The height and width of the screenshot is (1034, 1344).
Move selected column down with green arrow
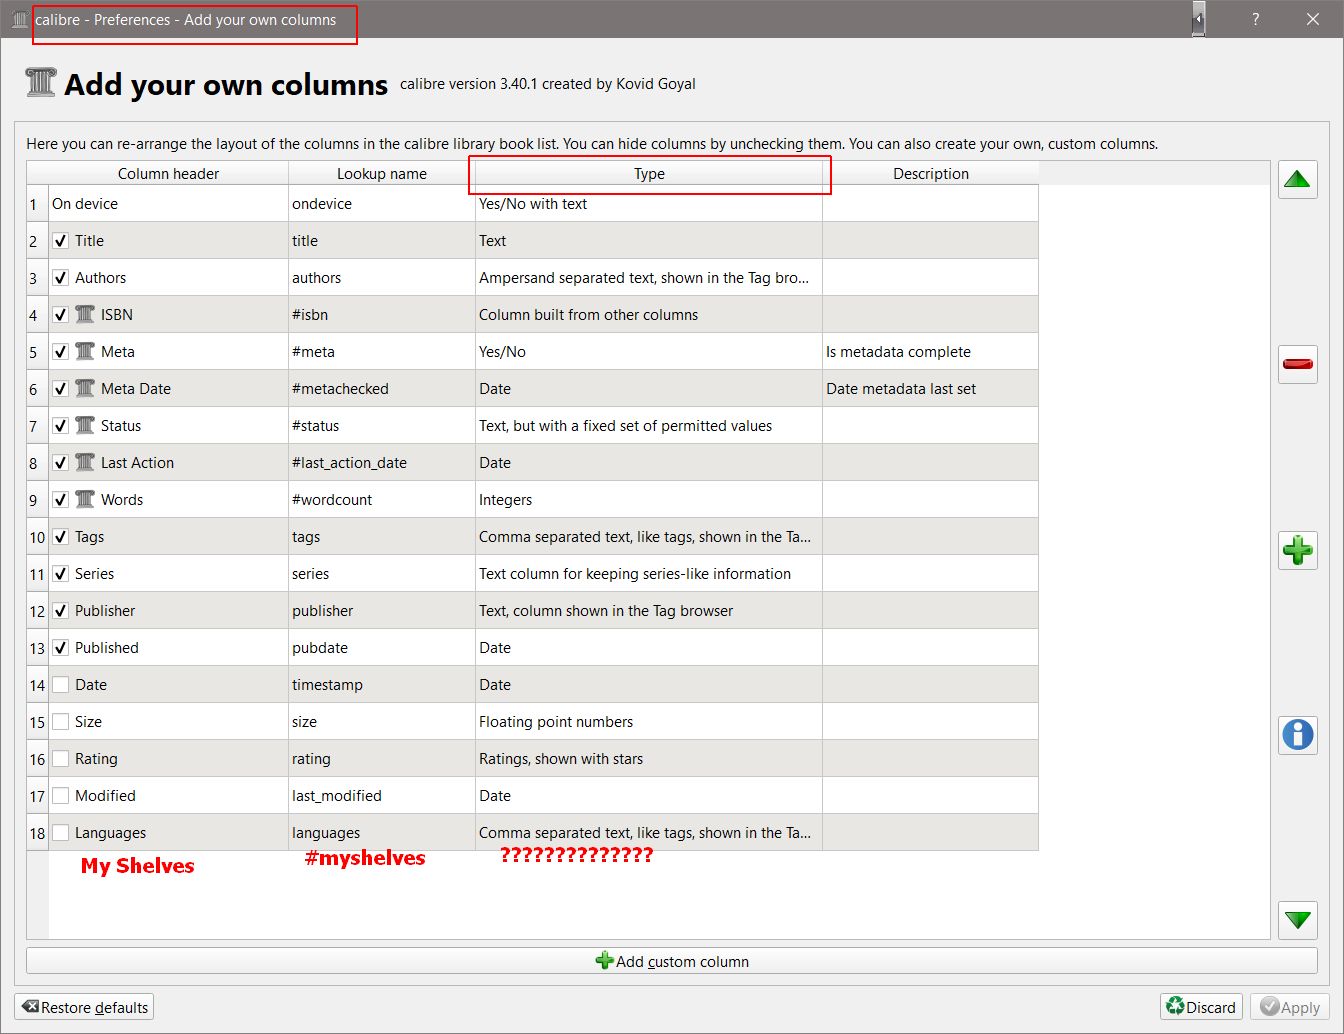1297,920
